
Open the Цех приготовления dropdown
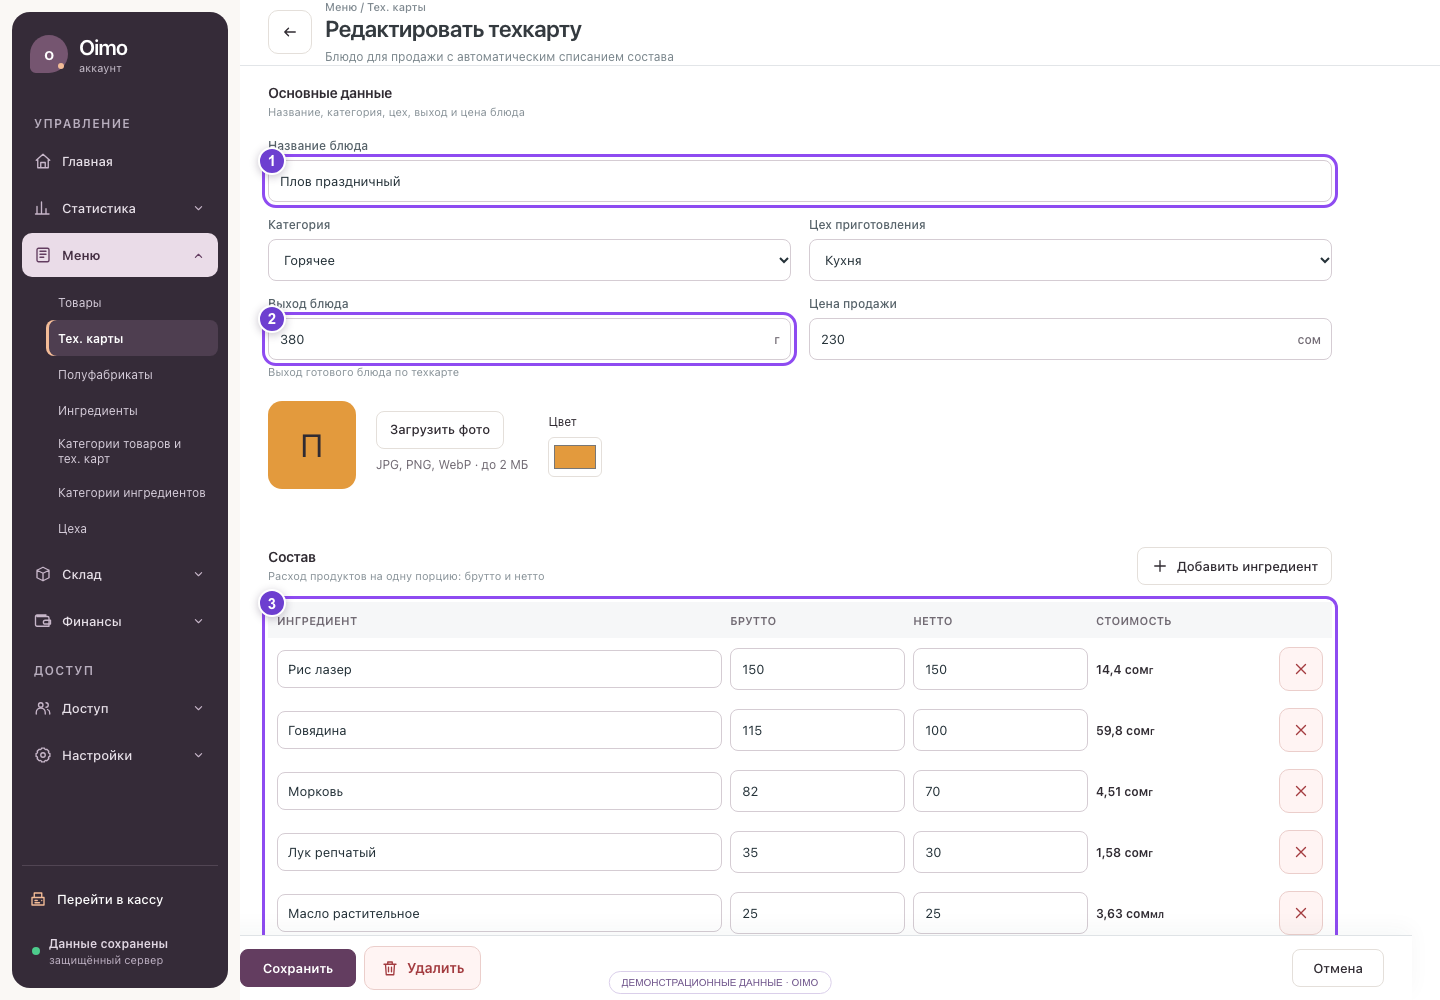[x=1070, y=260]
